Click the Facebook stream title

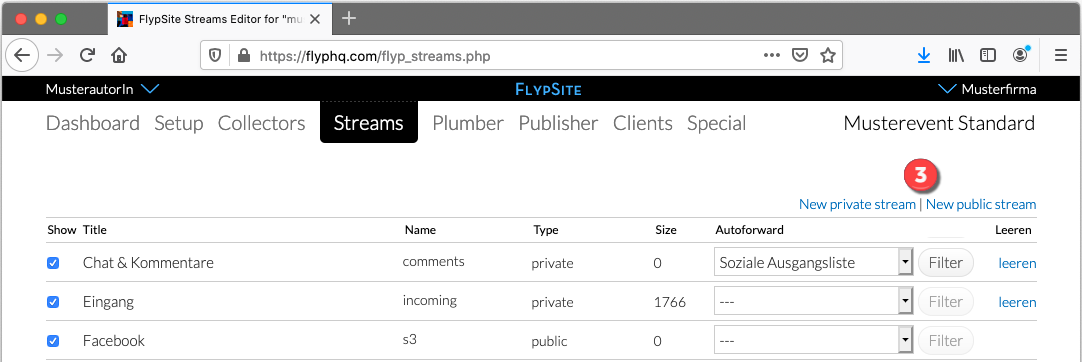(x=114, y=341)
